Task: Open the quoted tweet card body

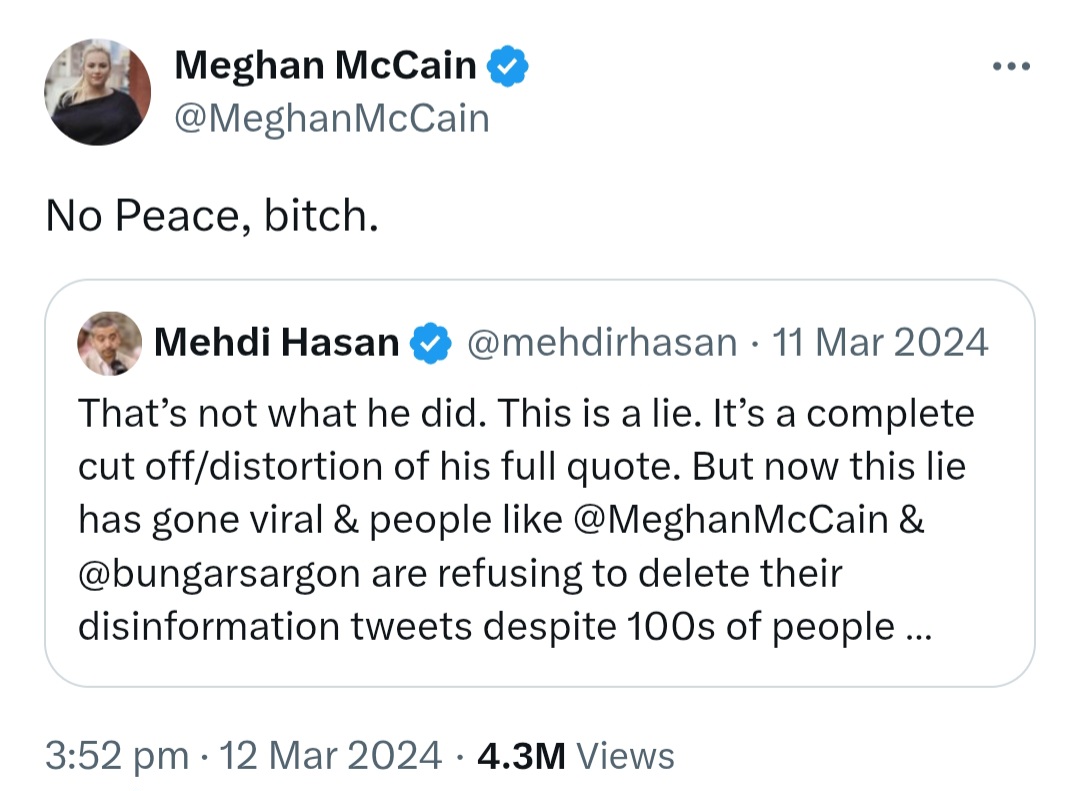Action: pos(540,483)
